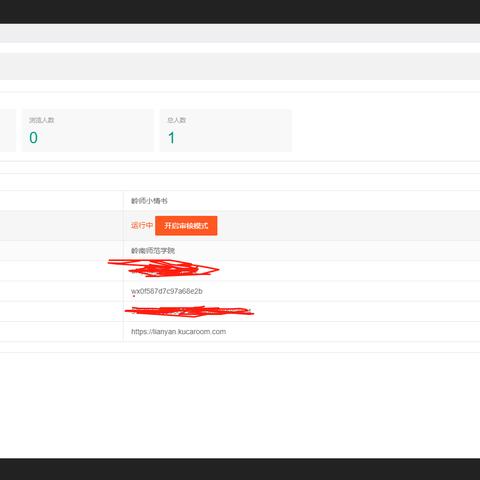The height and width of the screenshot is (480, 480).
Task: Click the 运行中 status label
Action: pos(141,226)
